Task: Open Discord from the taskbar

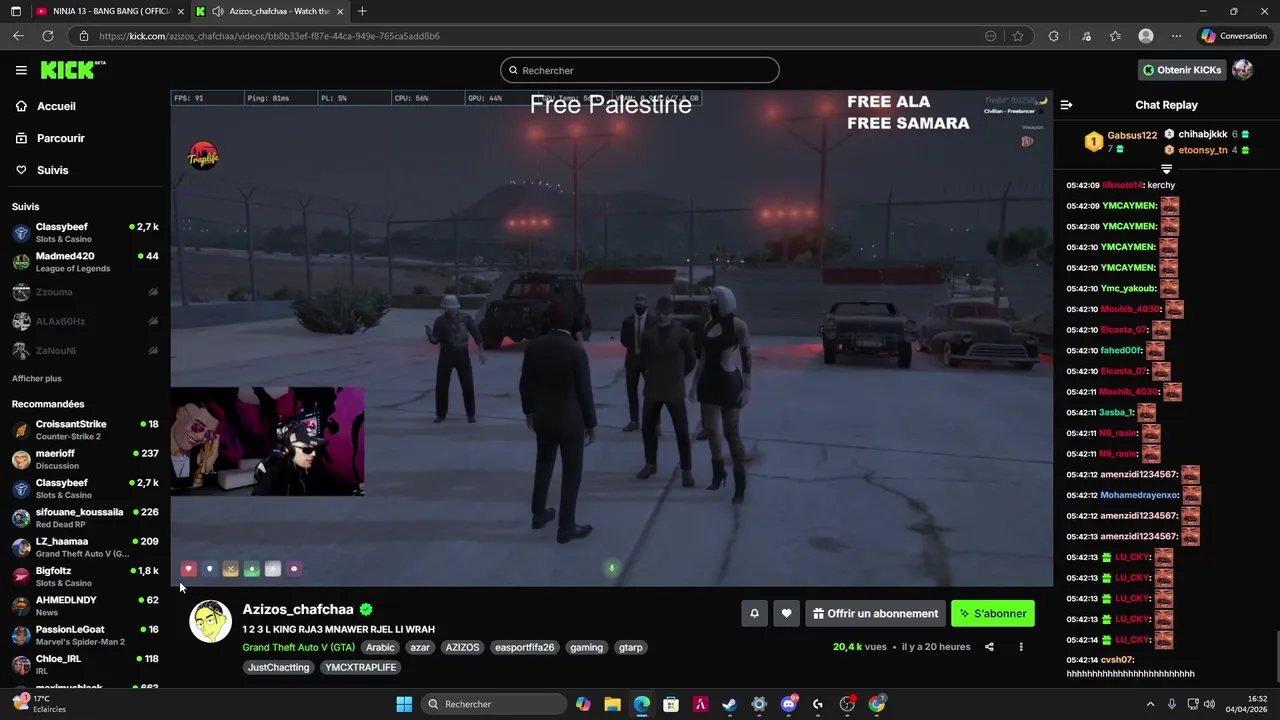Action: pos(789,704)
